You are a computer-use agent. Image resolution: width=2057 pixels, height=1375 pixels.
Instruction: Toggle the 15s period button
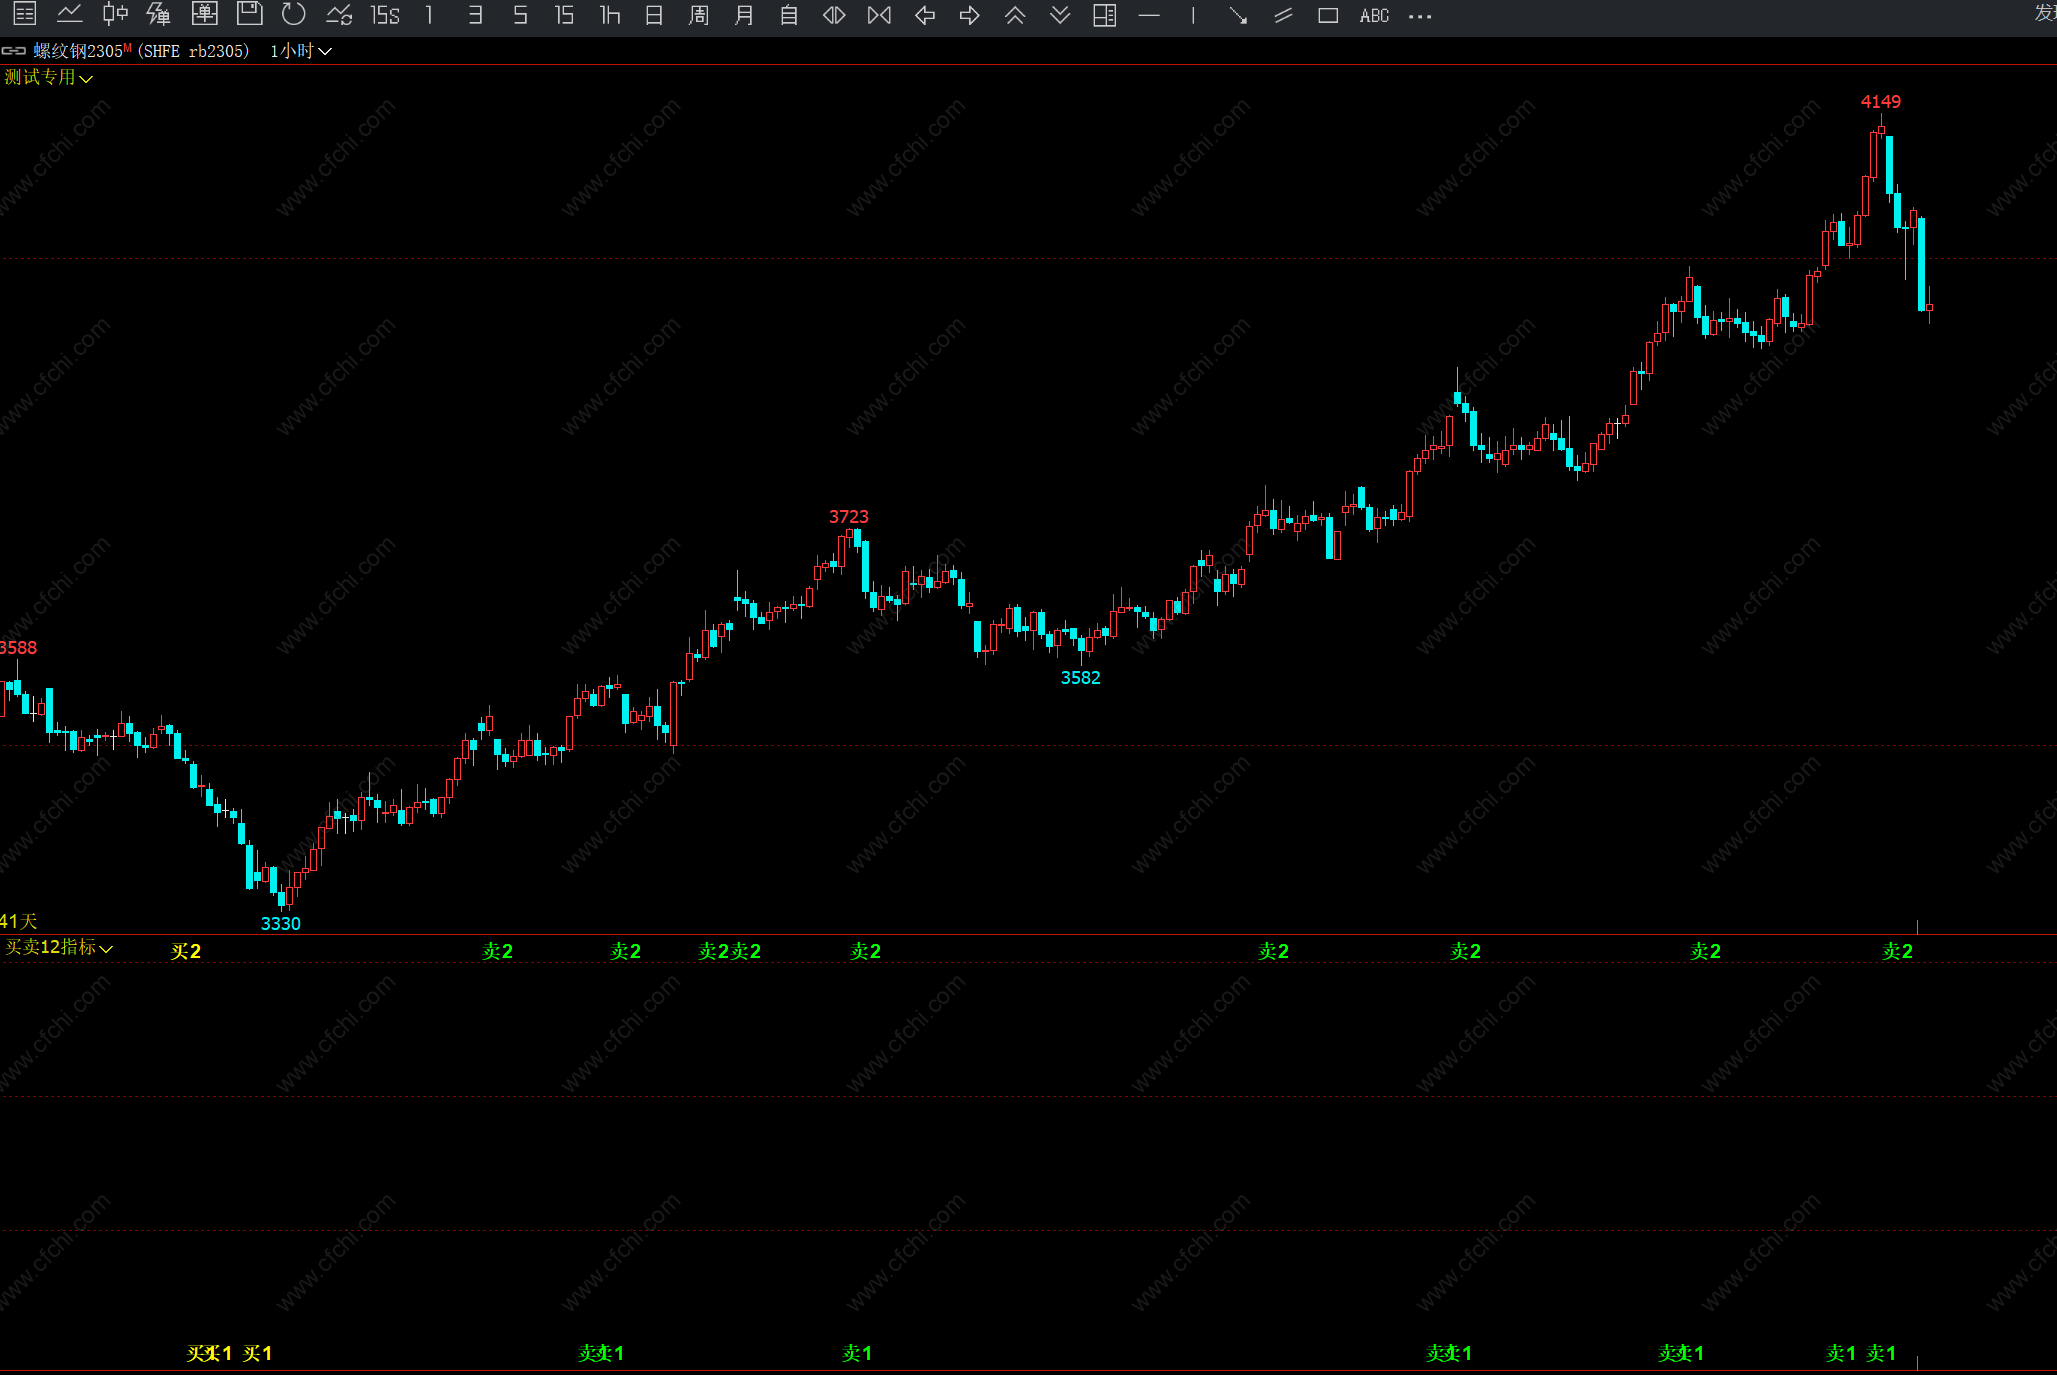(384, 15)
